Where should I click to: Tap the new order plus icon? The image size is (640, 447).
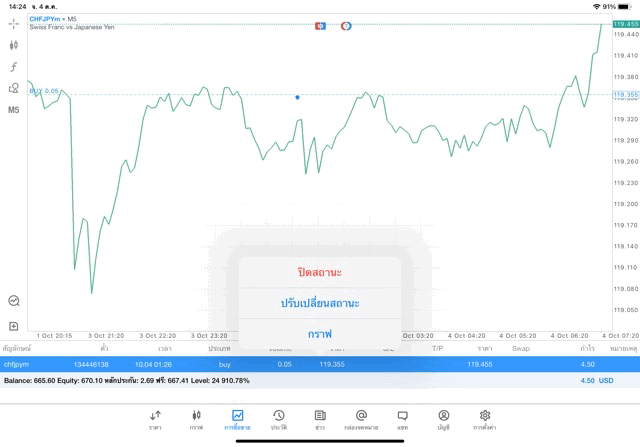14,326
